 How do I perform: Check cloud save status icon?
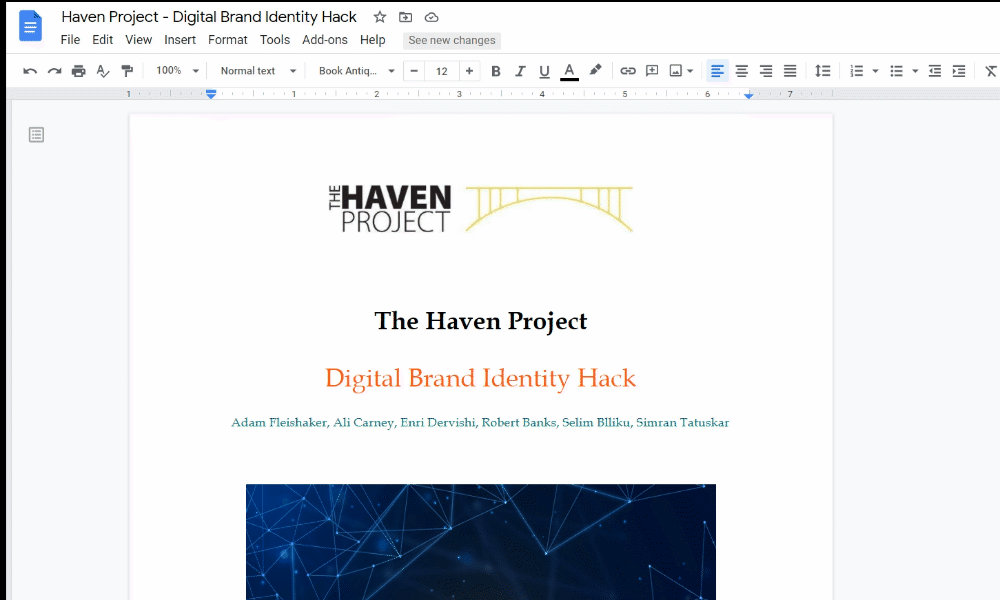coord(432,17)
